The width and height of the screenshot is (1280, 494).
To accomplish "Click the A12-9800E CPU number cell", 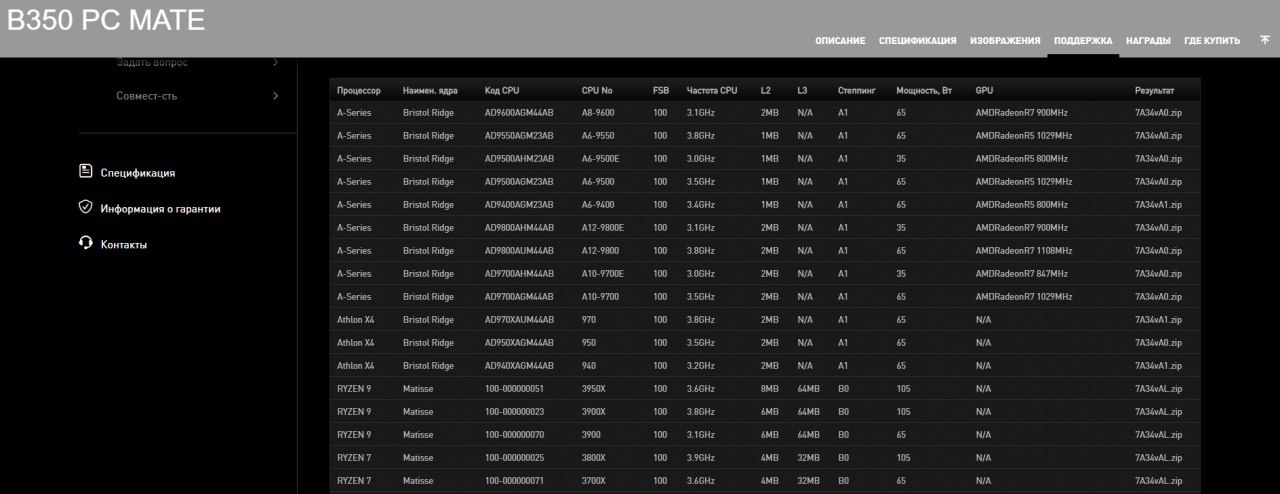I will [603, 228].
